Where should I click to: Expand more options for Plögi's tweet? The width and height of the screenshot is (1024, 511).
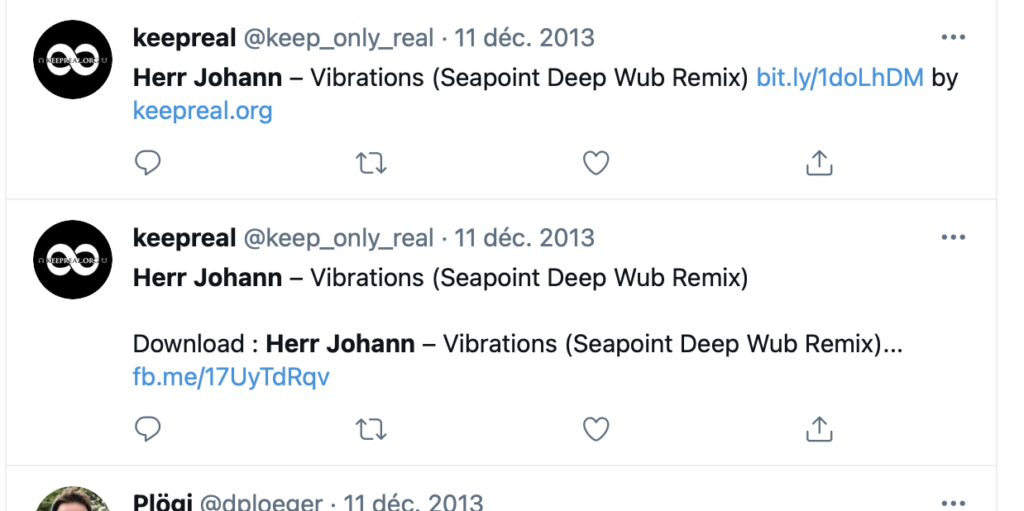point(953,501)
